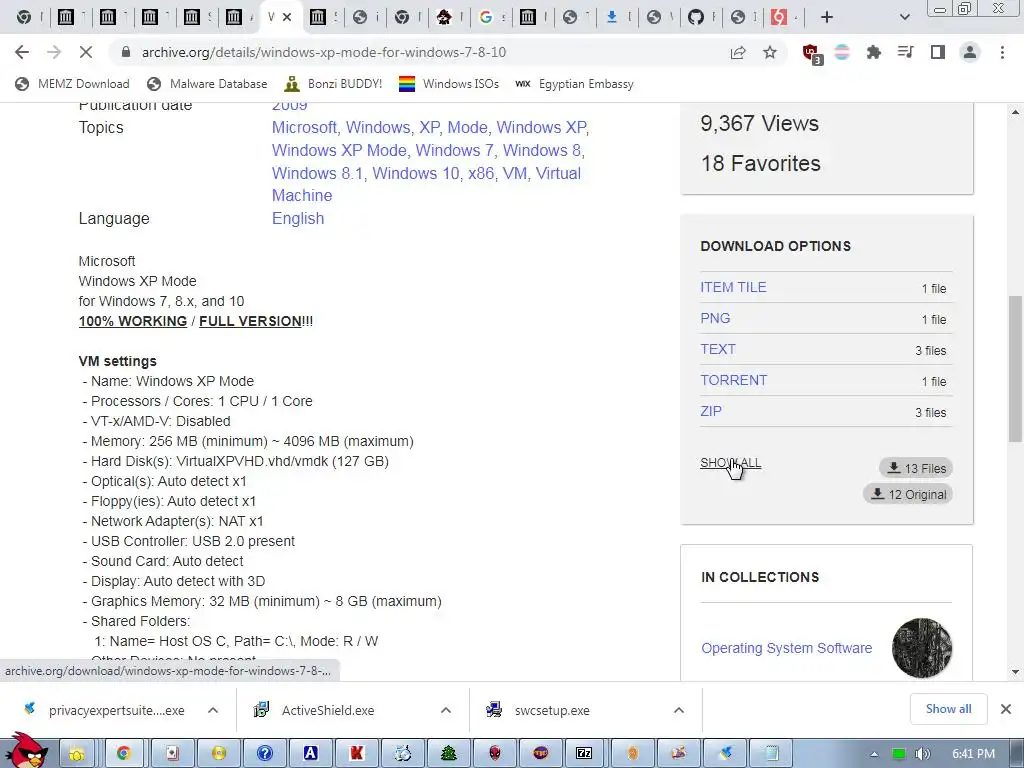Close the currently active tab
Screen dimensions: 1024x768
tap(287, 17)
